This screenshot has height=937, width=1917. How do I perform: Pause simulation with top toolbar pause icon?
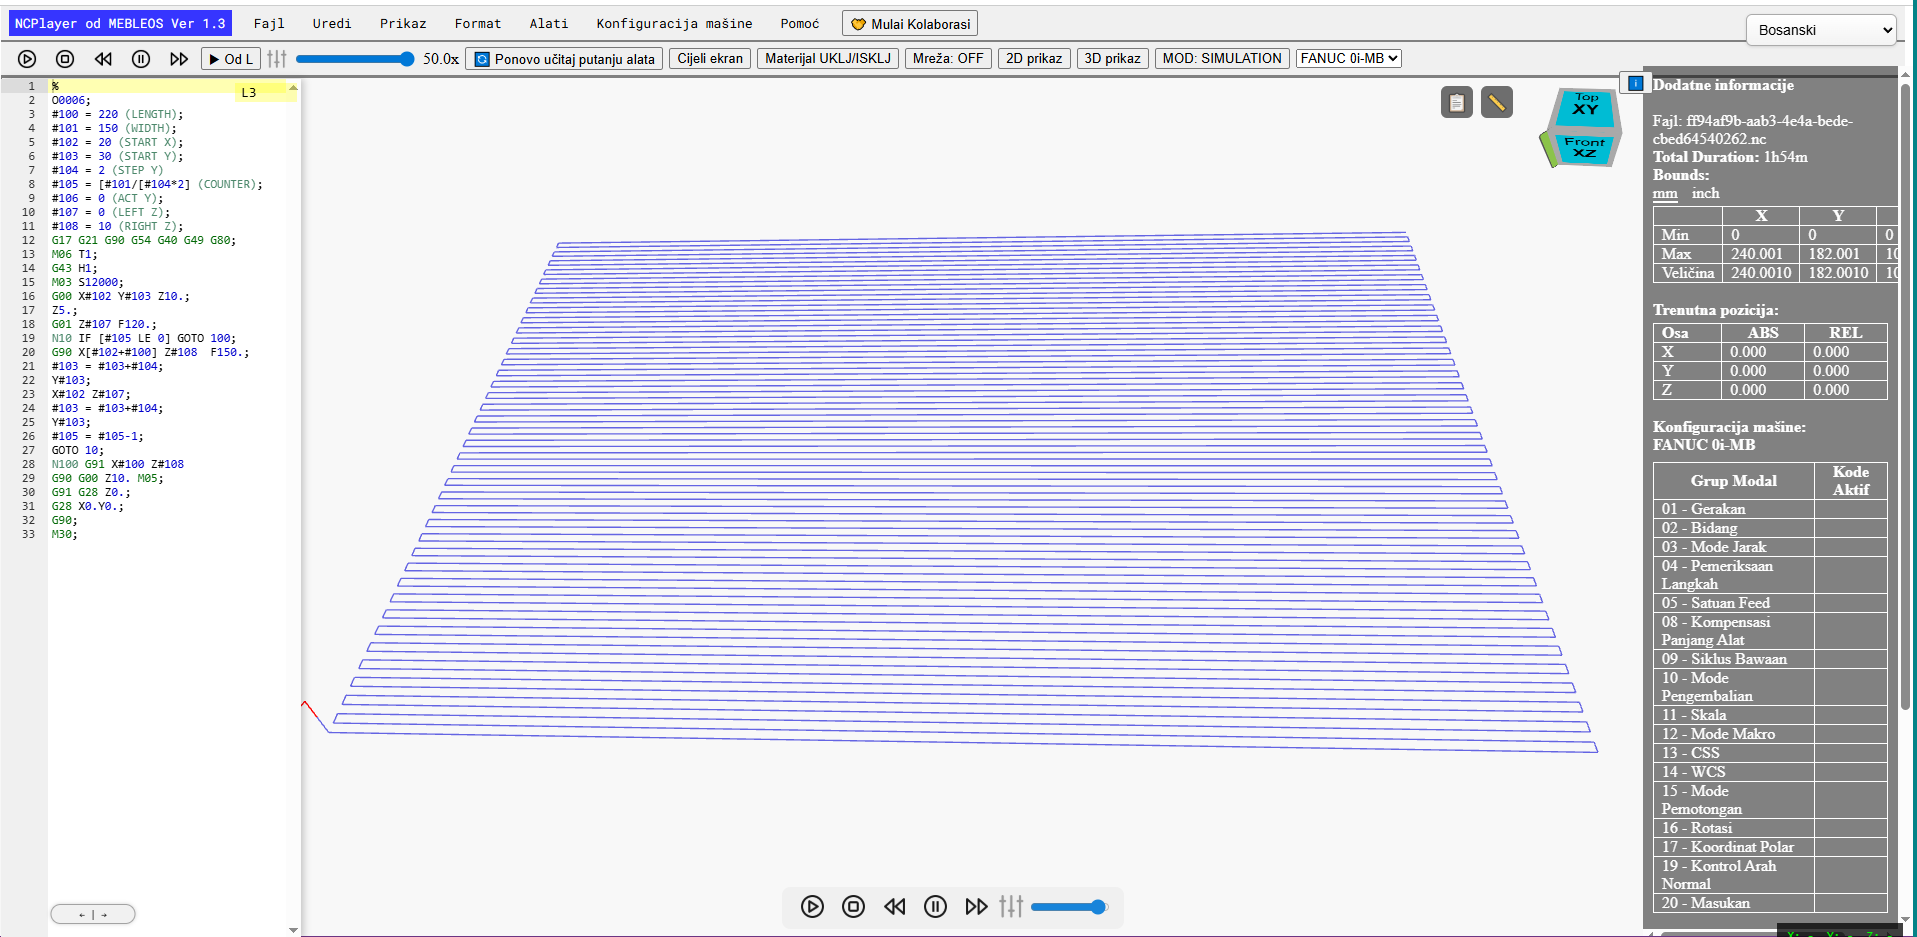click(x=141, y=59)
